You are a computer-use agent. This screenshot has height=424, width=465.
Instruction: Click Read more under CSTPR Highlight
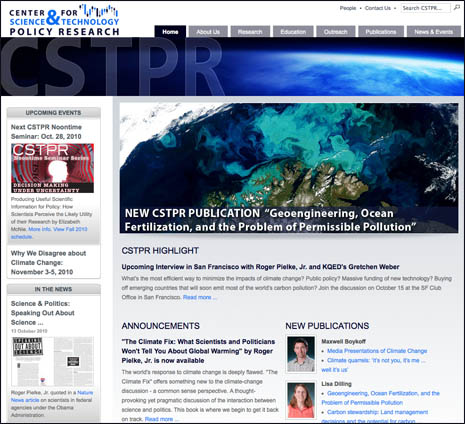[x=200, y=297]
